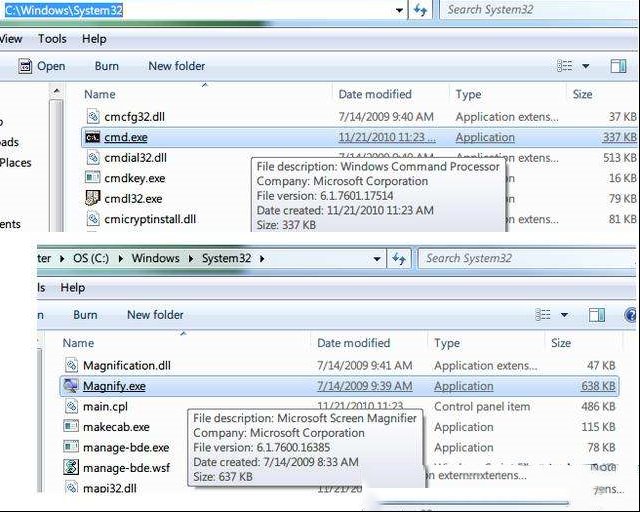The image size is (640, 512).
Task: Click the manage-bde.exe file icon
Action: coord(71,447)
